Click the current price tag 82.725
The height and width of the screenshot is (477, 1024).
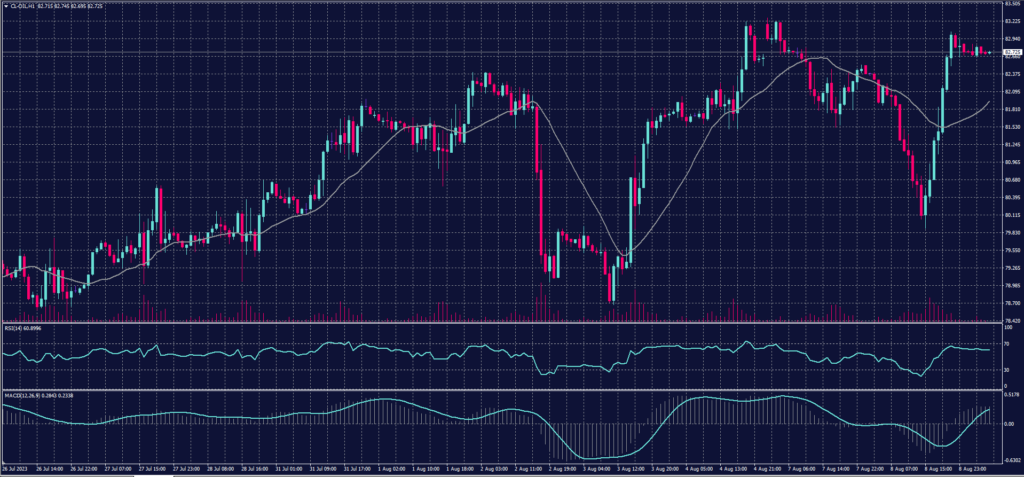click(1010, 52)
